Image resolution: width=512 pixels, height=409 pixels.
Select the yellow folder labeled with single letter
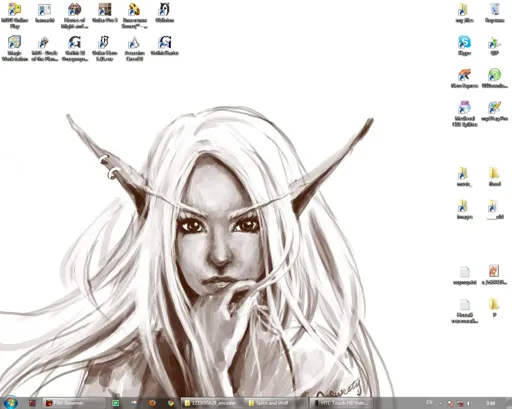494,307
